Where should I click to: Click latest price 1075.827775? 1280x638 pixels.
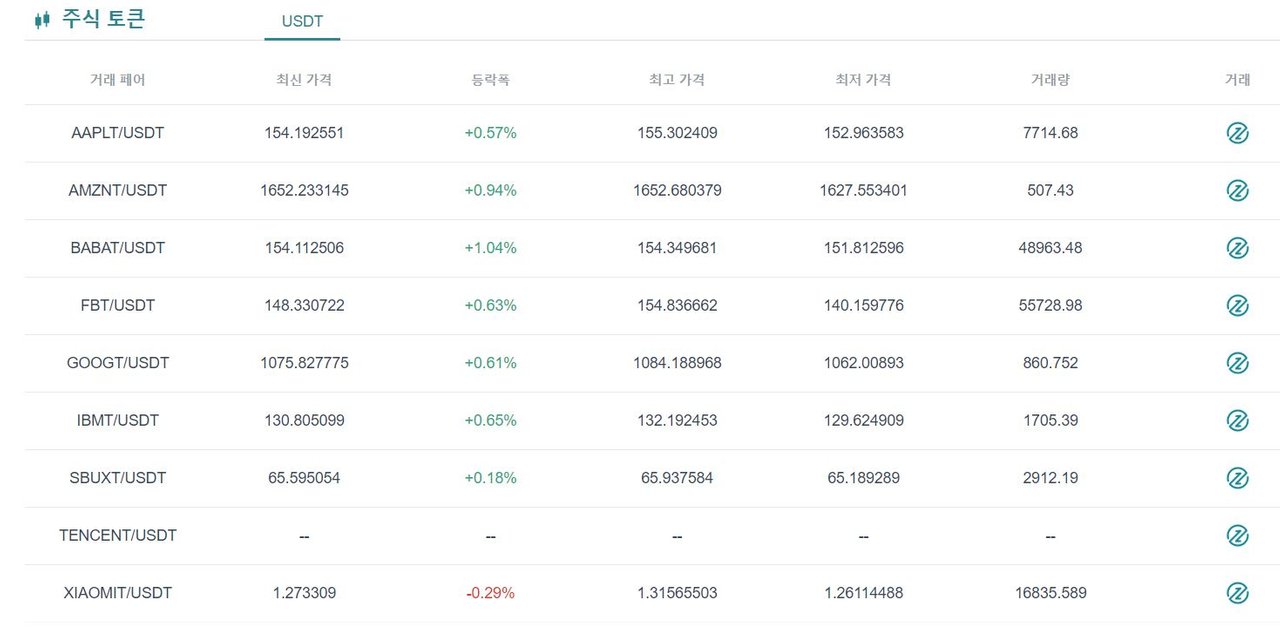[304, 363]
